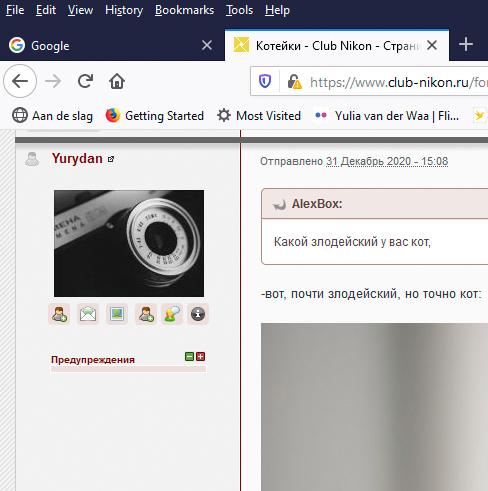Click the first add-friend user icon
This screenshot has height=491, width=488.
(x=59, y=314)
